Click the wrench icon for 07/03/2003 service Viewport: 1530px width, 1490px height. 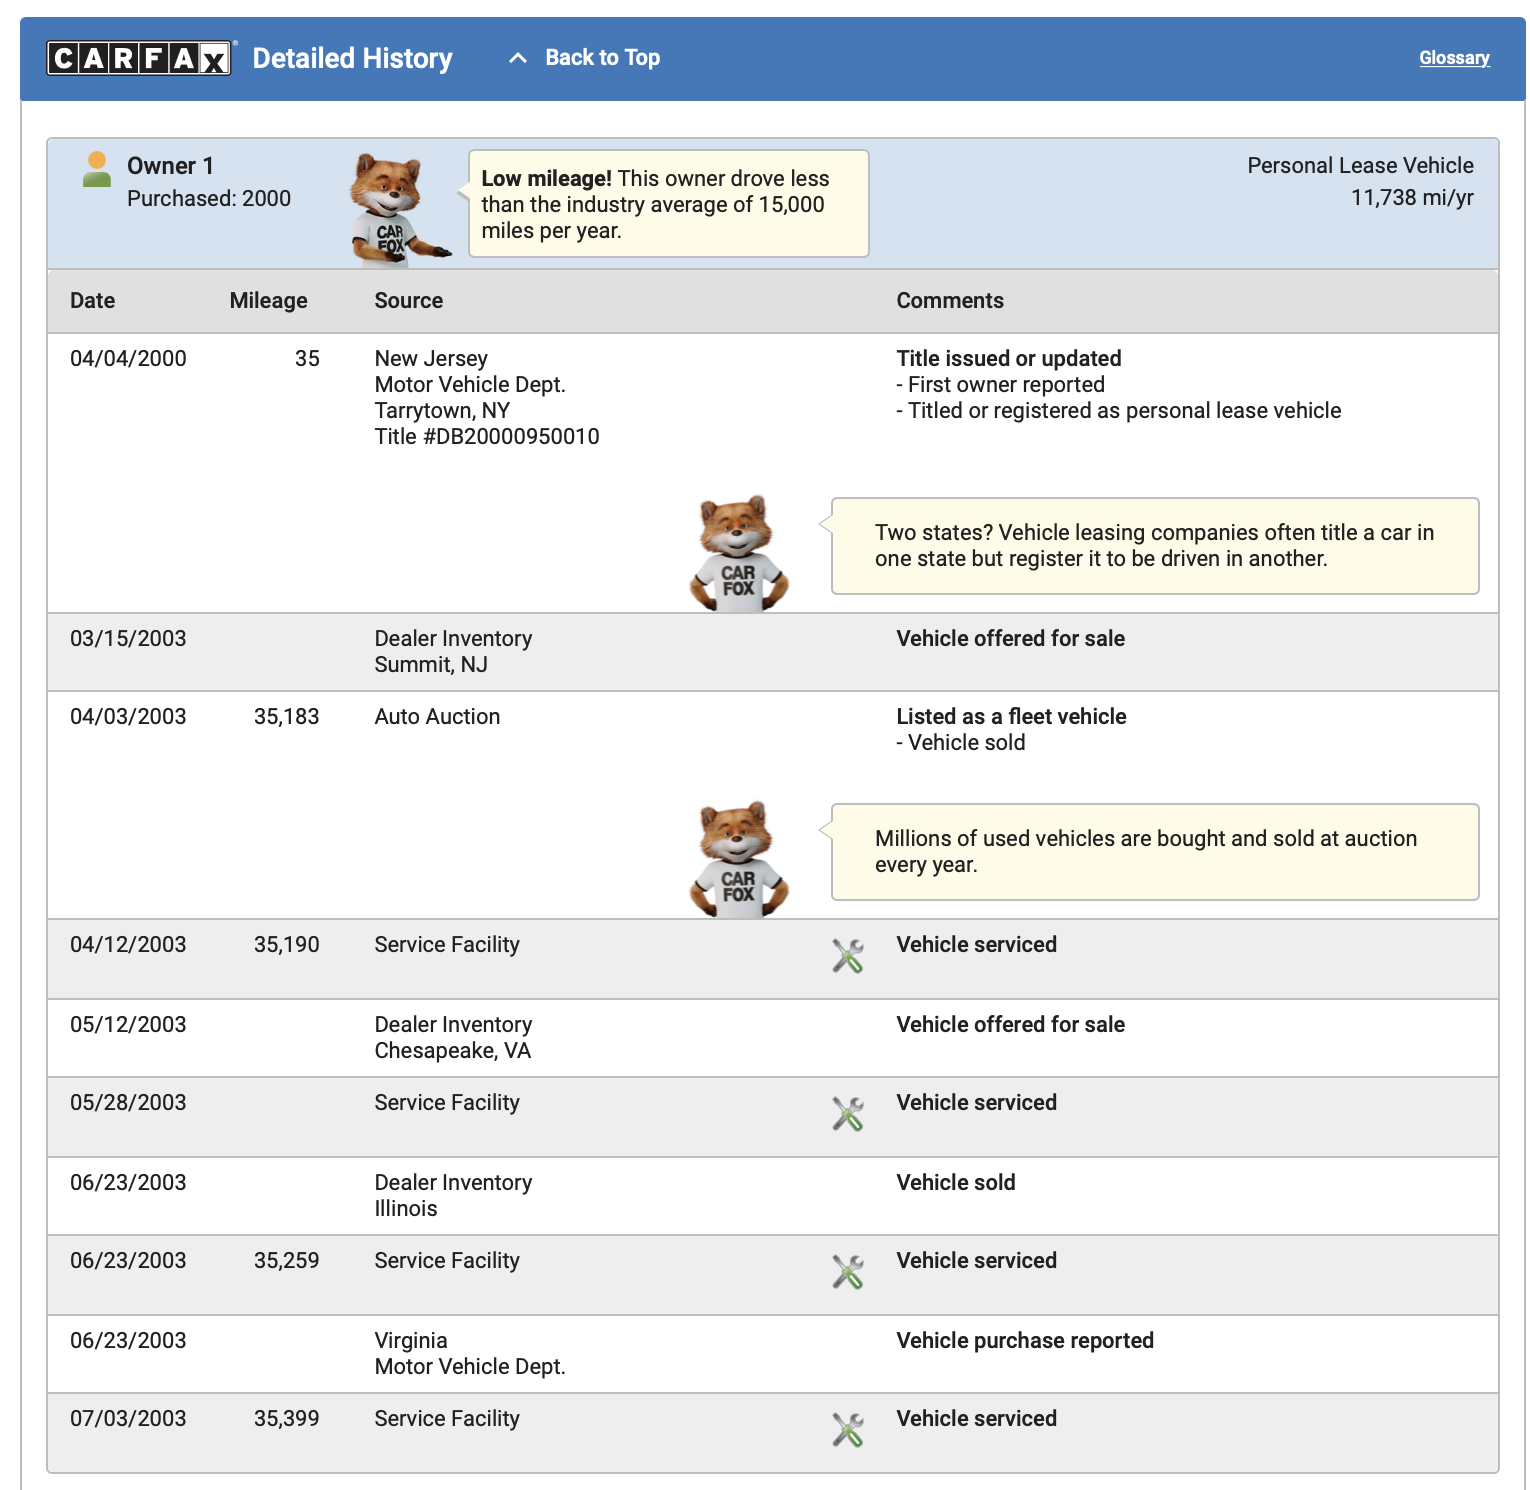(848, 1430)
